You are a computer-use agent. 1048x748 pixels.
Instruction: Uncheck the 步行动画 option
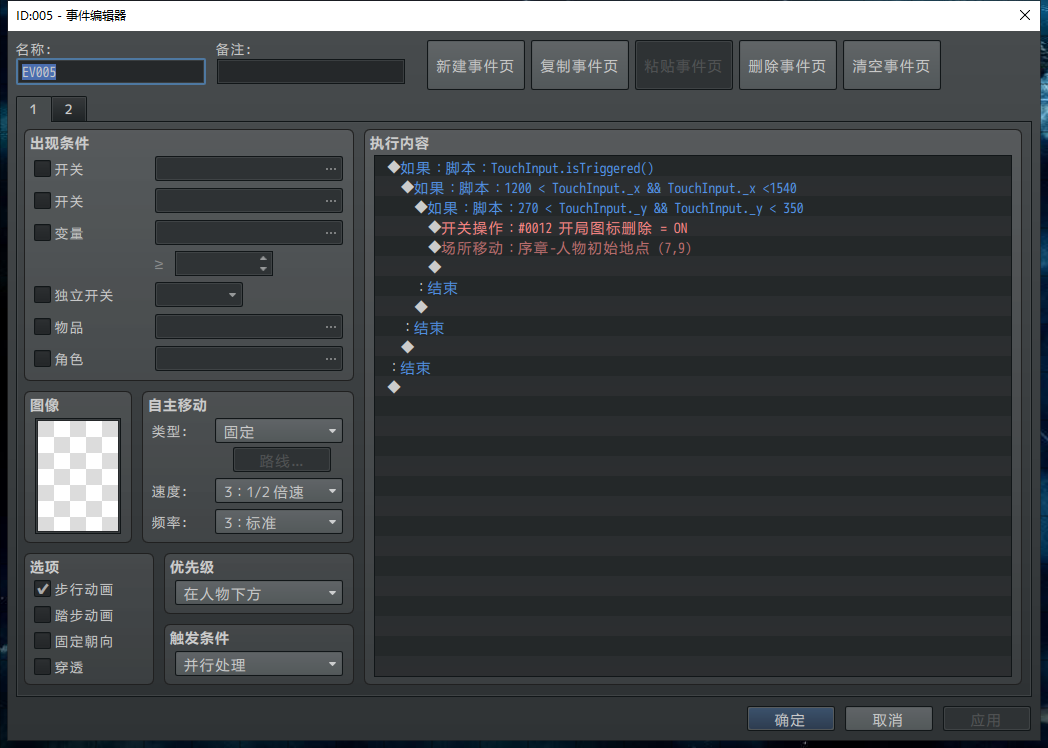pyautogui.click(x=42, y=589)
